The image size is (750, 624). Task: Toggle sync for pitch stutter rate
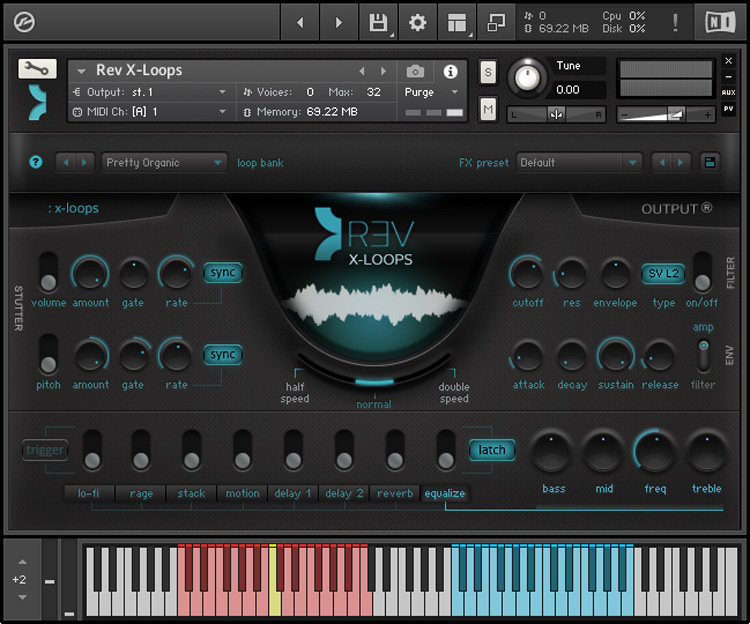[x=223, y=355]
